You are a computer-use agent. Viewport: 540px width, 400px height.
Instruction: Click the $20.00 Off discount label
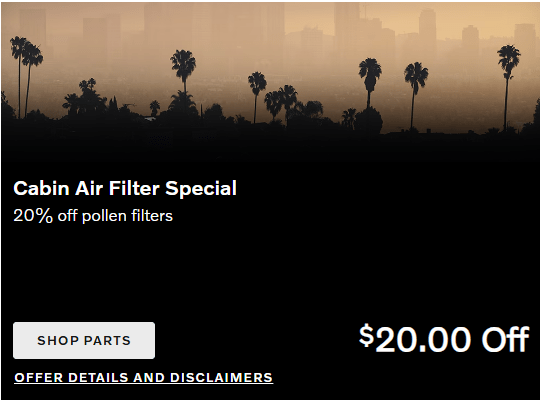point(444,339)
